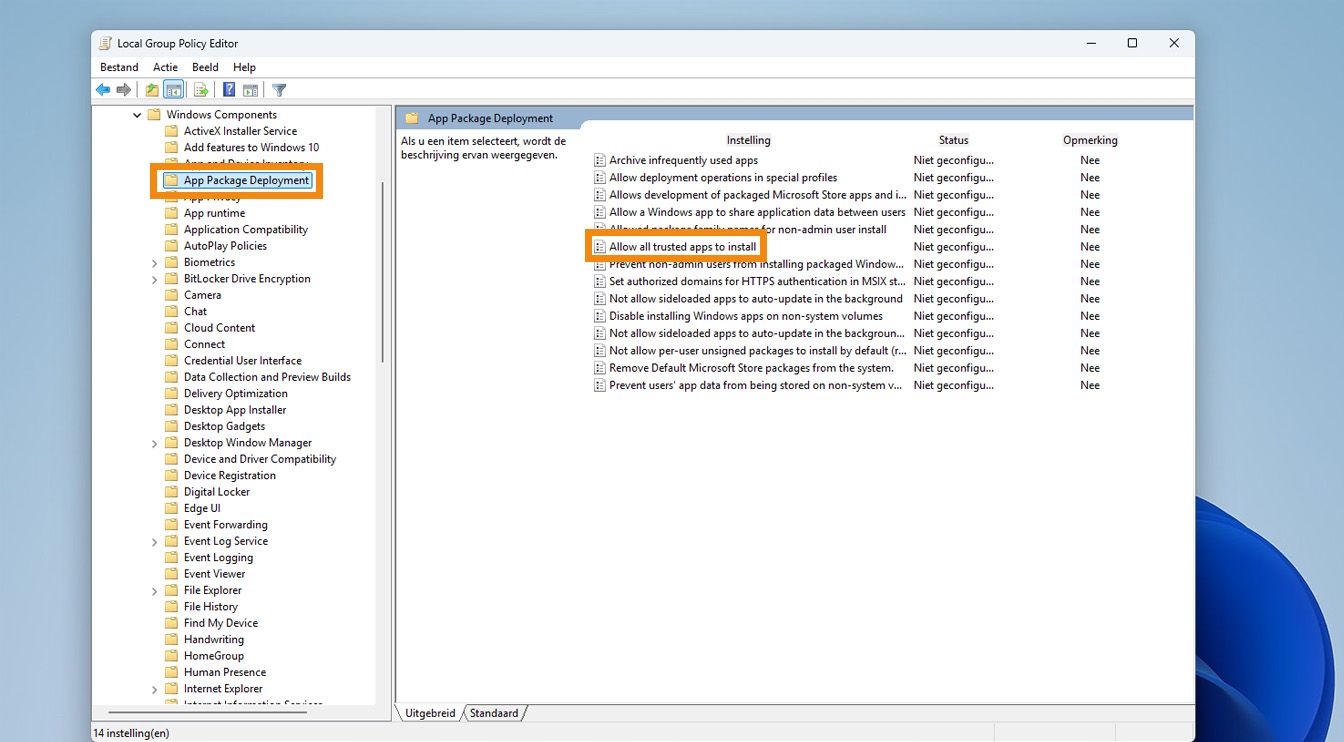Expand the BitLocker Drive Encryption node

tap(154, 279)
